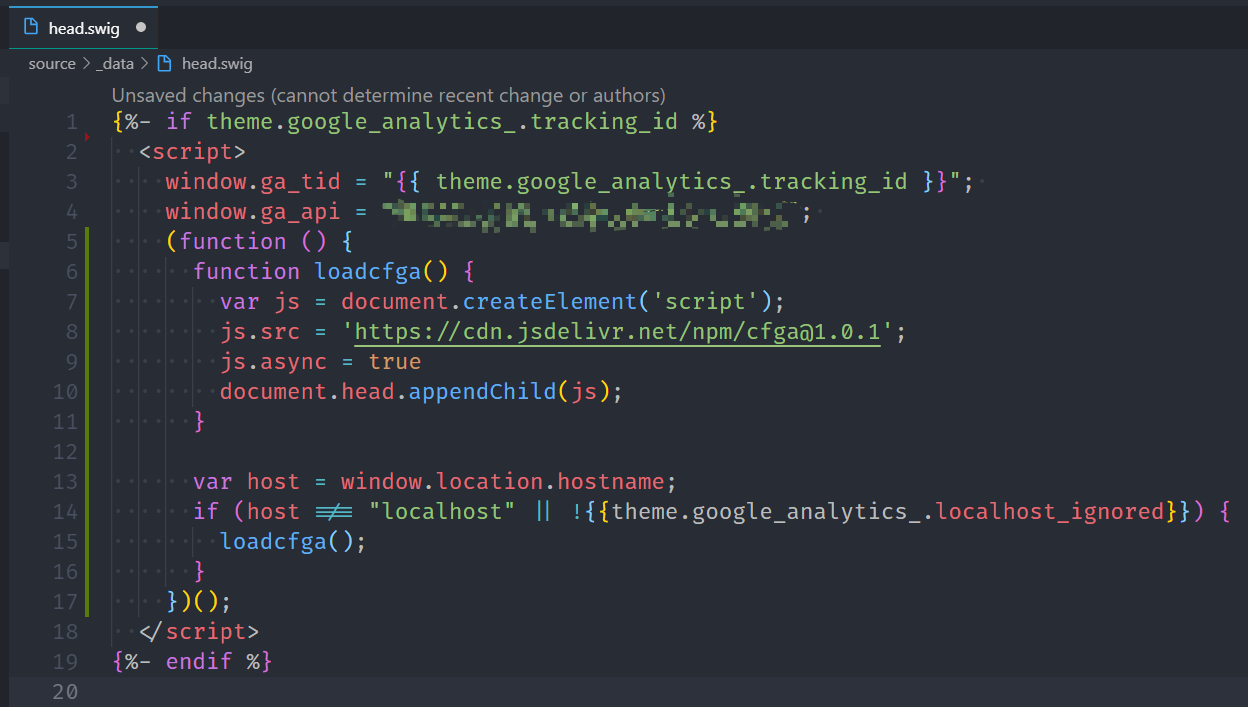Click the 'appendChild' method name
This screenshot has width=1248, height=707.
[x=482, y=392]
